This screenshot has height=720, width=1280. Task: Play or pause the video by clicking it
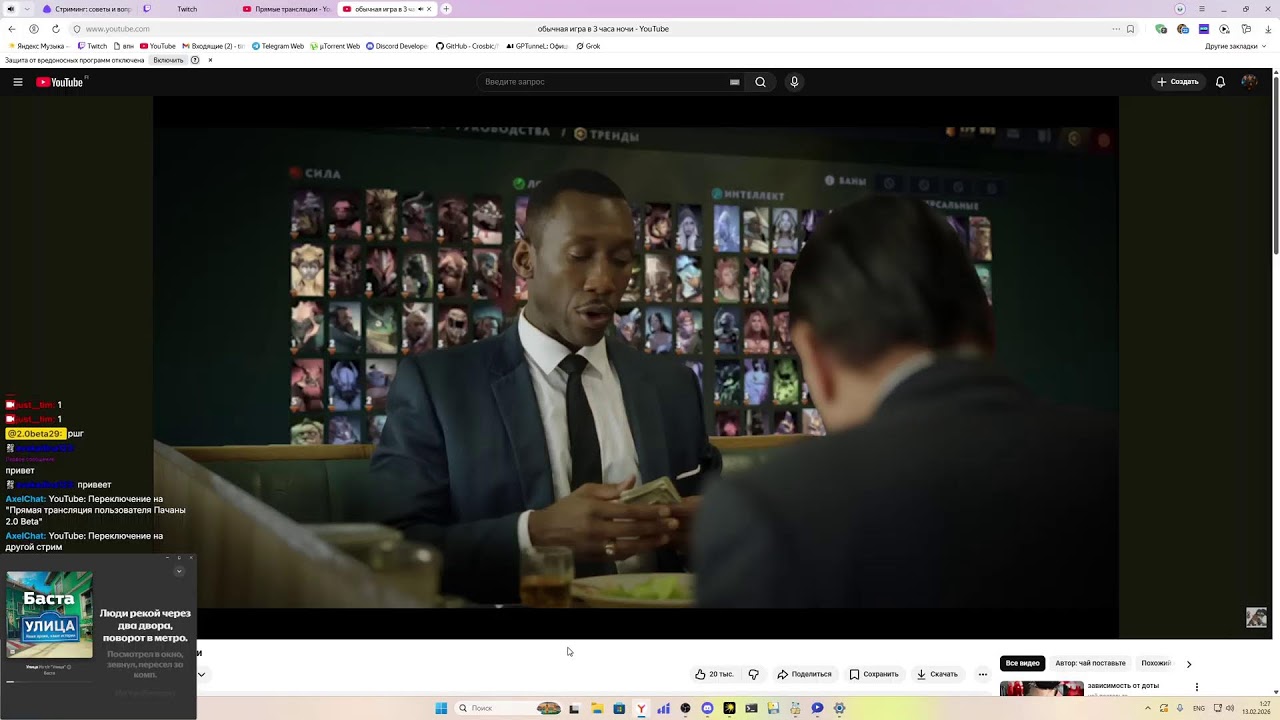pyautogui.click(x=635, y=368)
